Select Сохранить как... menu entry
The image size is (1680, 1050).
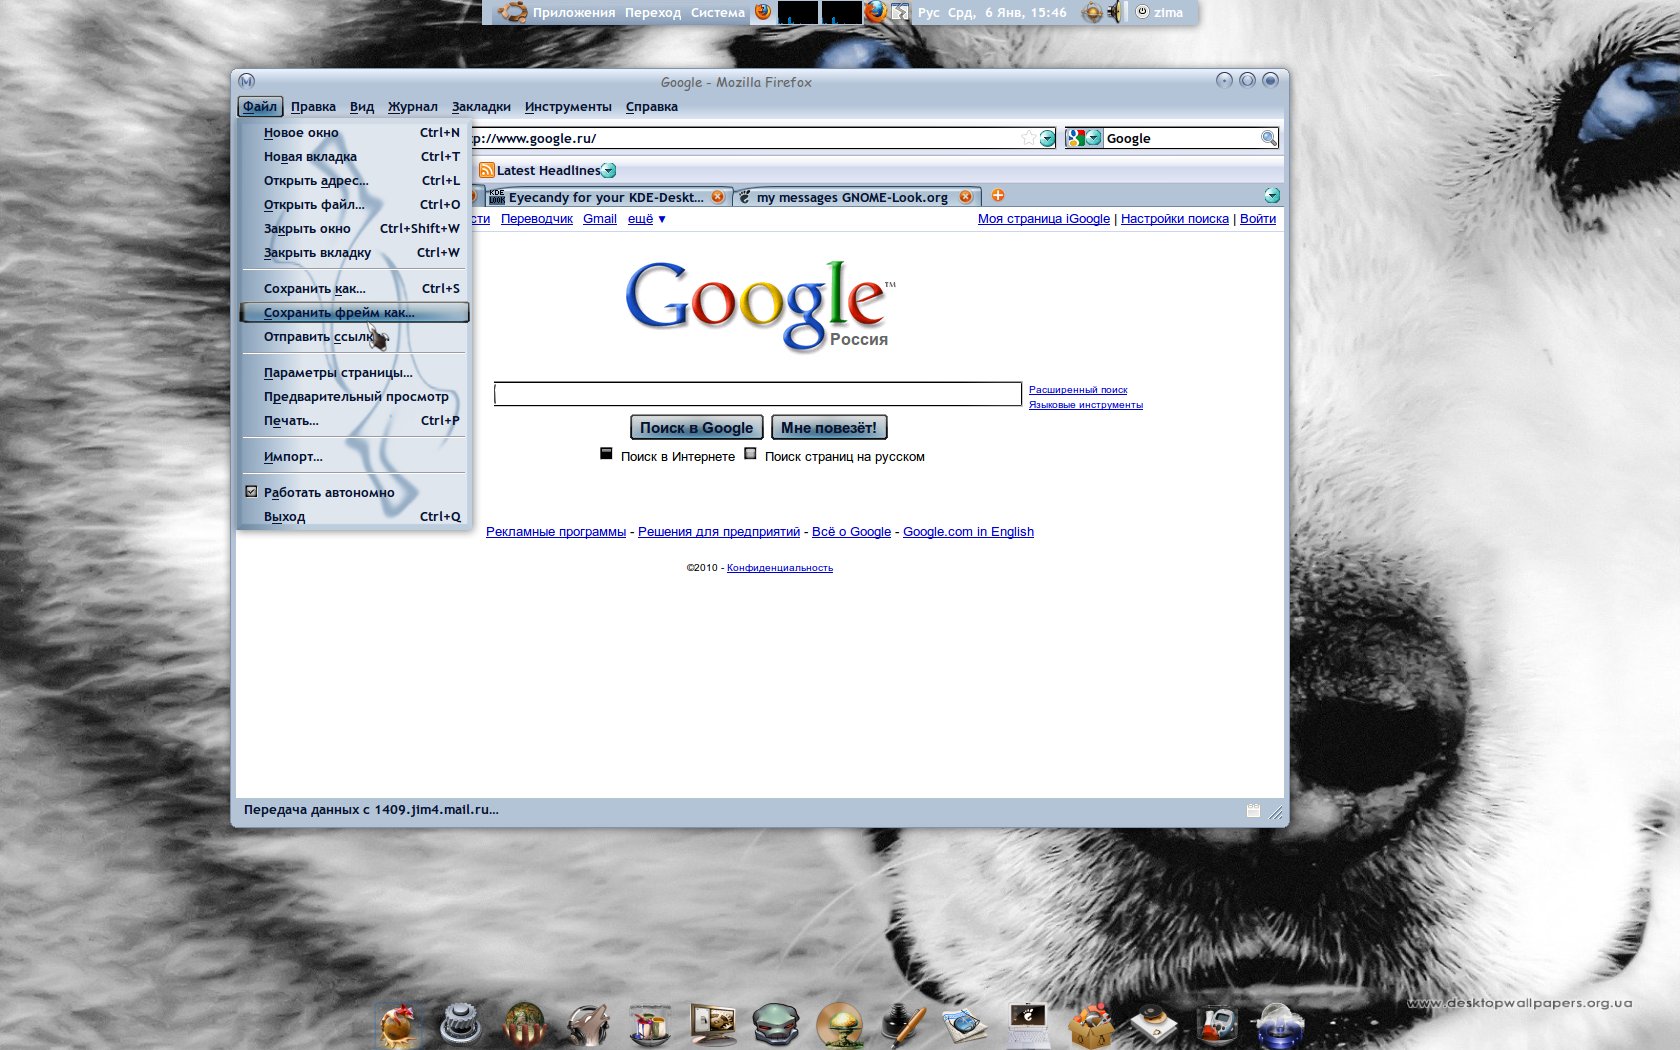coord(354,288)
